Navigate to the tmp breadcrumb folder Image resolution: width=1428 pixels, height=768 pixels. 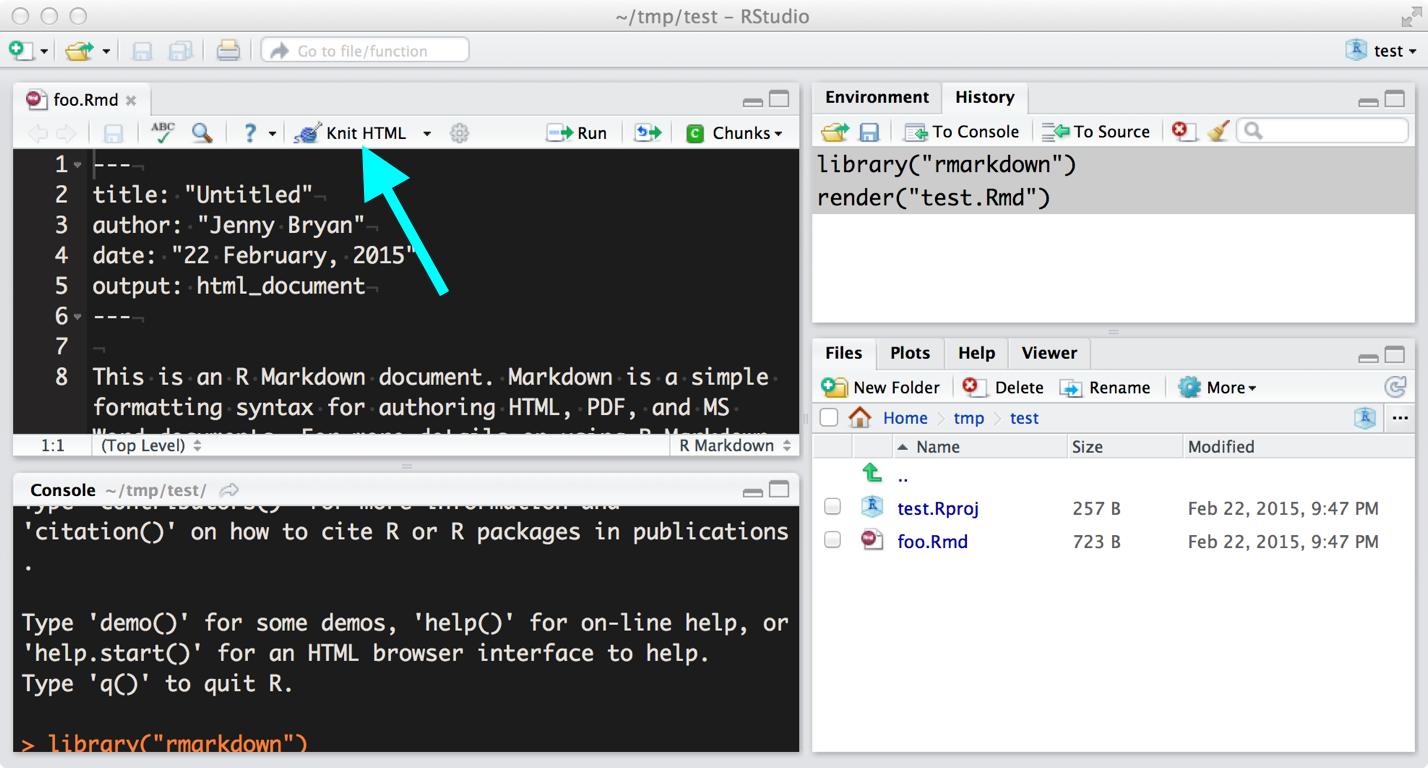968,418
